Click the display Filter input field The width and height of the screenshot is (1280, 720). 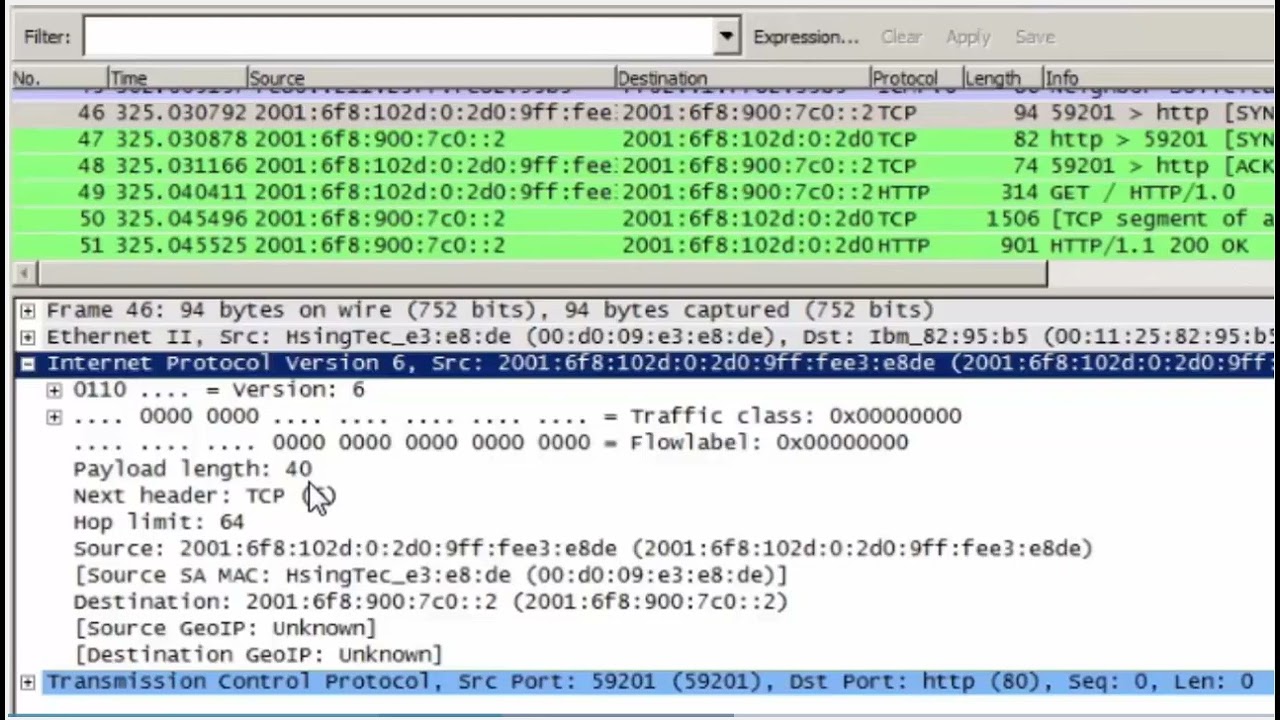pos(400,36)
